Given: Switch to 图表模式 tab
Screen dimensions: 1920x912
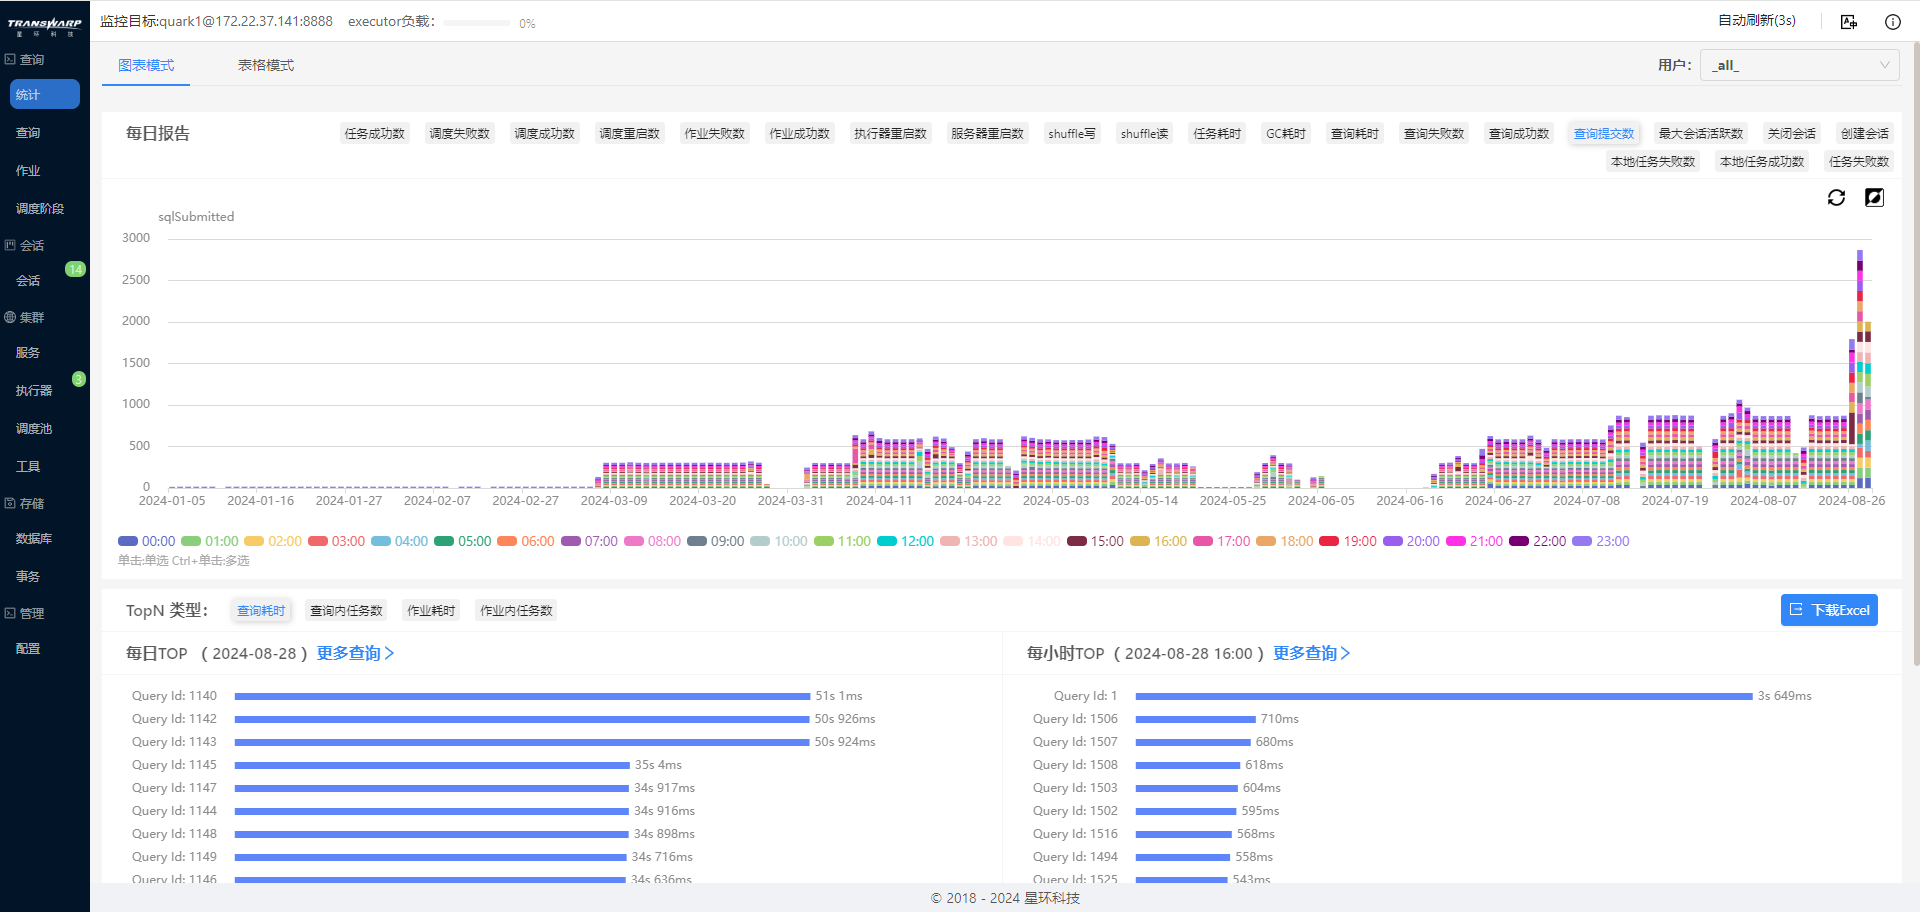Looking at the screenshot, I should 146,65.
